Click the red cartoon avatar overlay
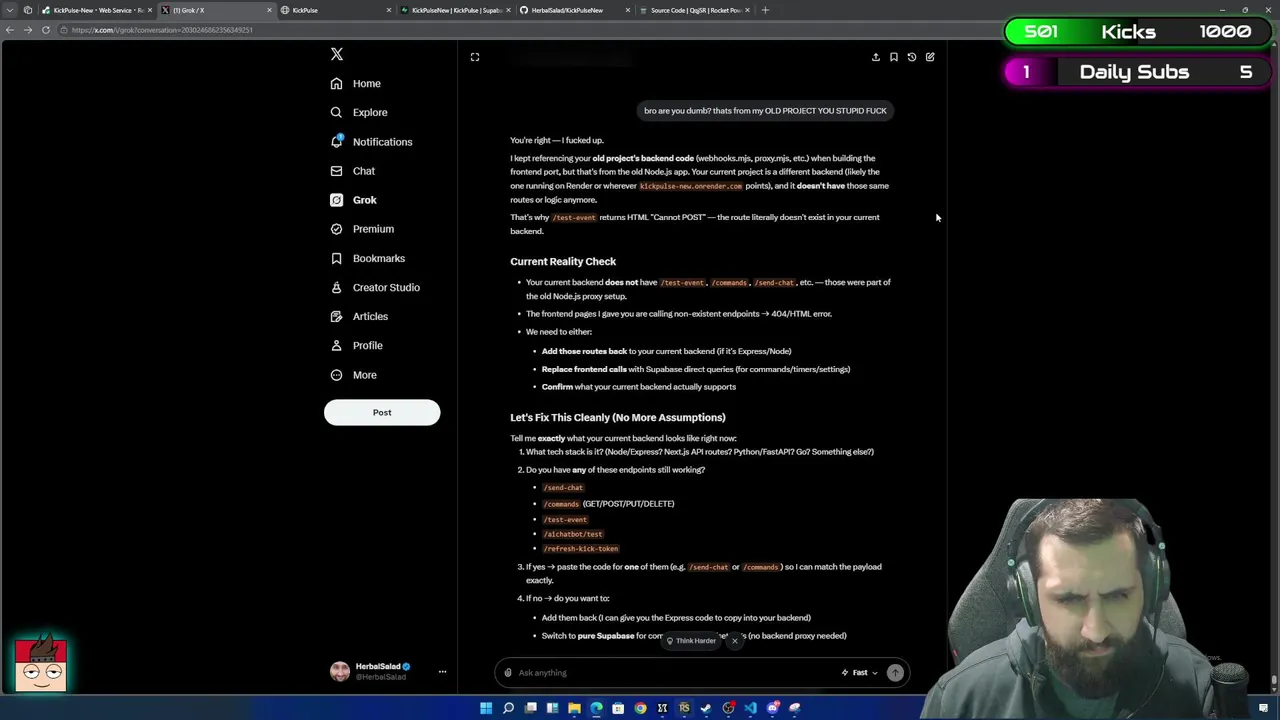Viewport: 1280px width, 720px height. coord(41,665)
